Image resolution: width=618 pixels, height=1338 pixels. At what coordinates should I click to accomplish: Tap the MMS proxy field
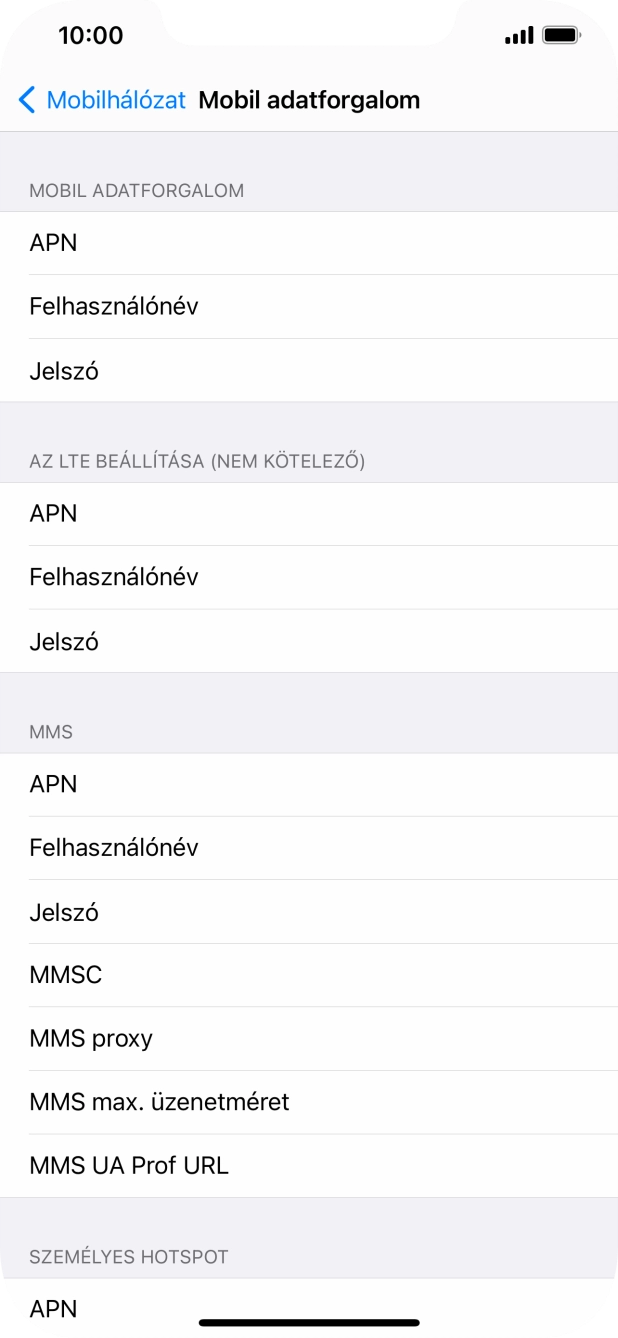pos(309,1039)
